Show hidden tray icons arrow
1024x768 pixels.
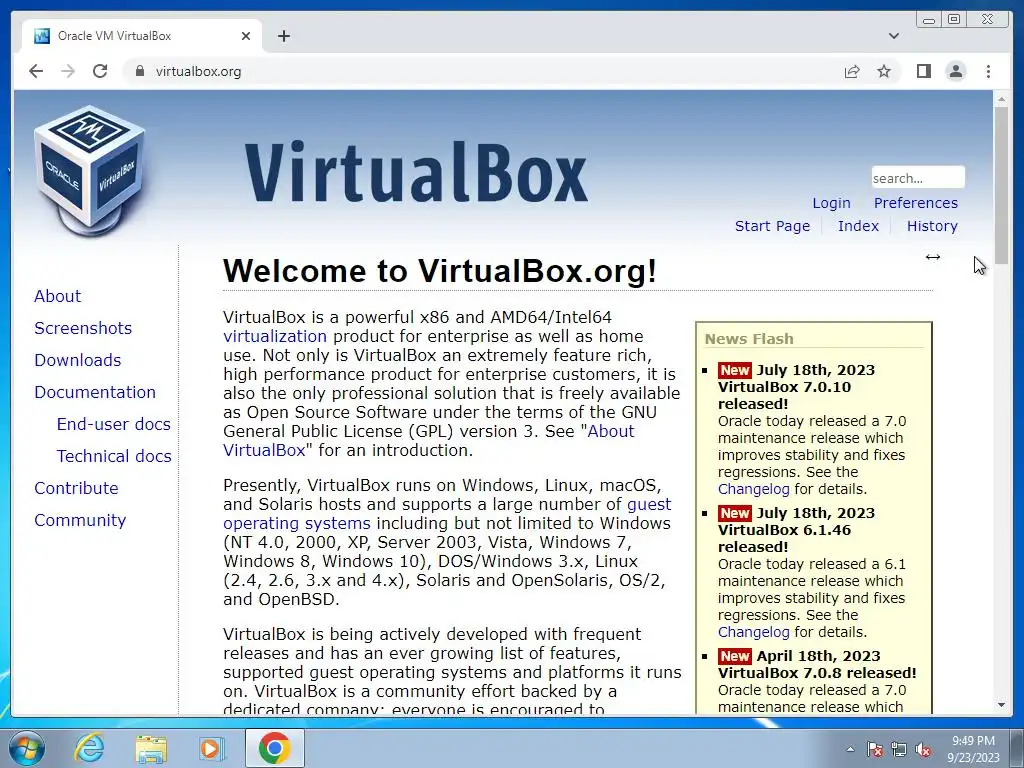(850, 749)
